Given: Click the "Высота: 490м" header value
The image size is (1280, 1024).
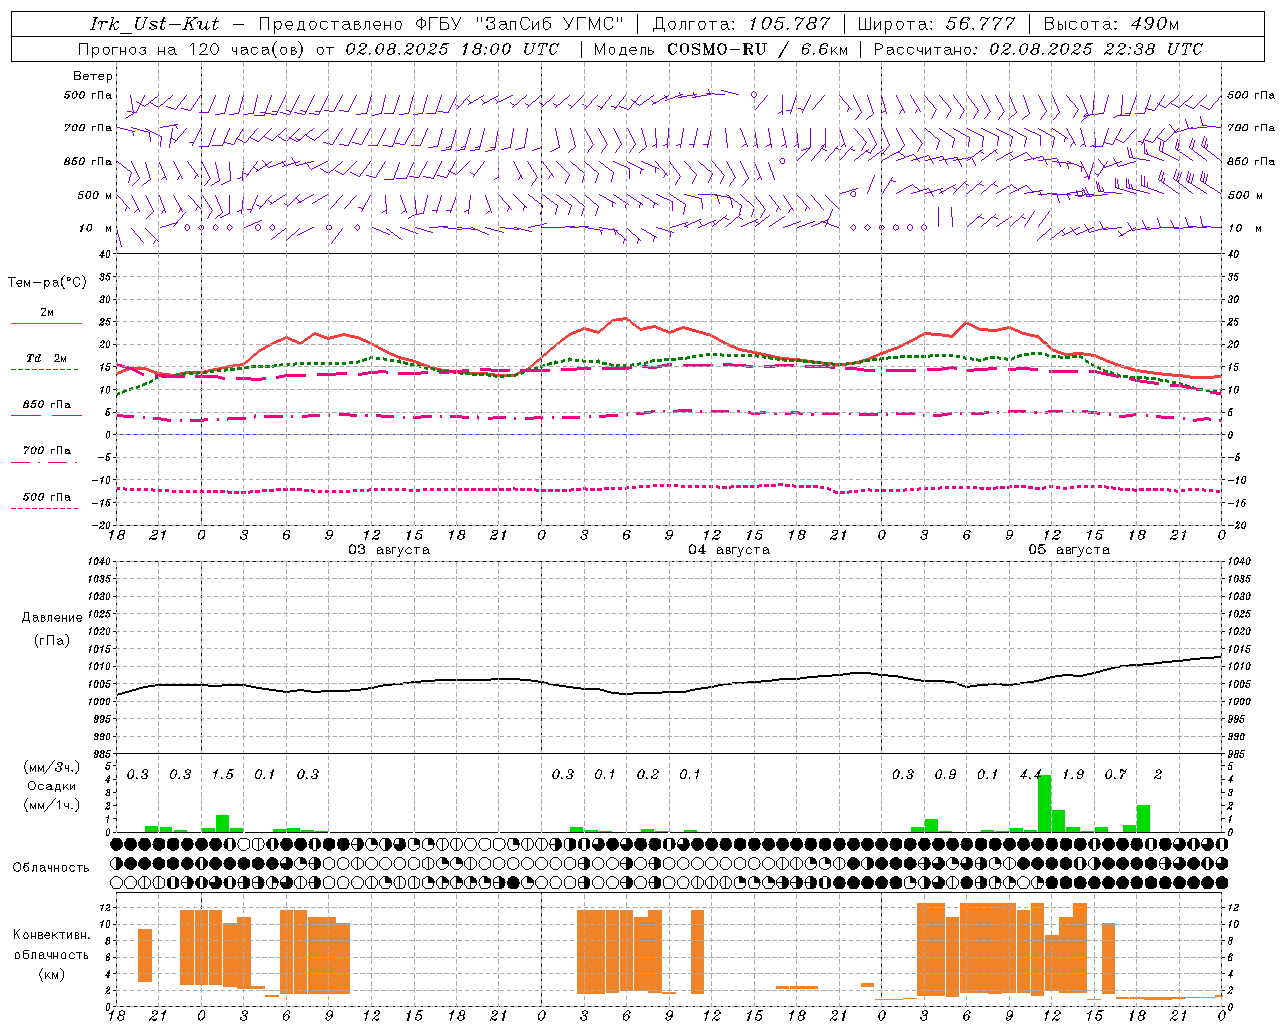Looking at the screenshot, I should [1111, 24].
